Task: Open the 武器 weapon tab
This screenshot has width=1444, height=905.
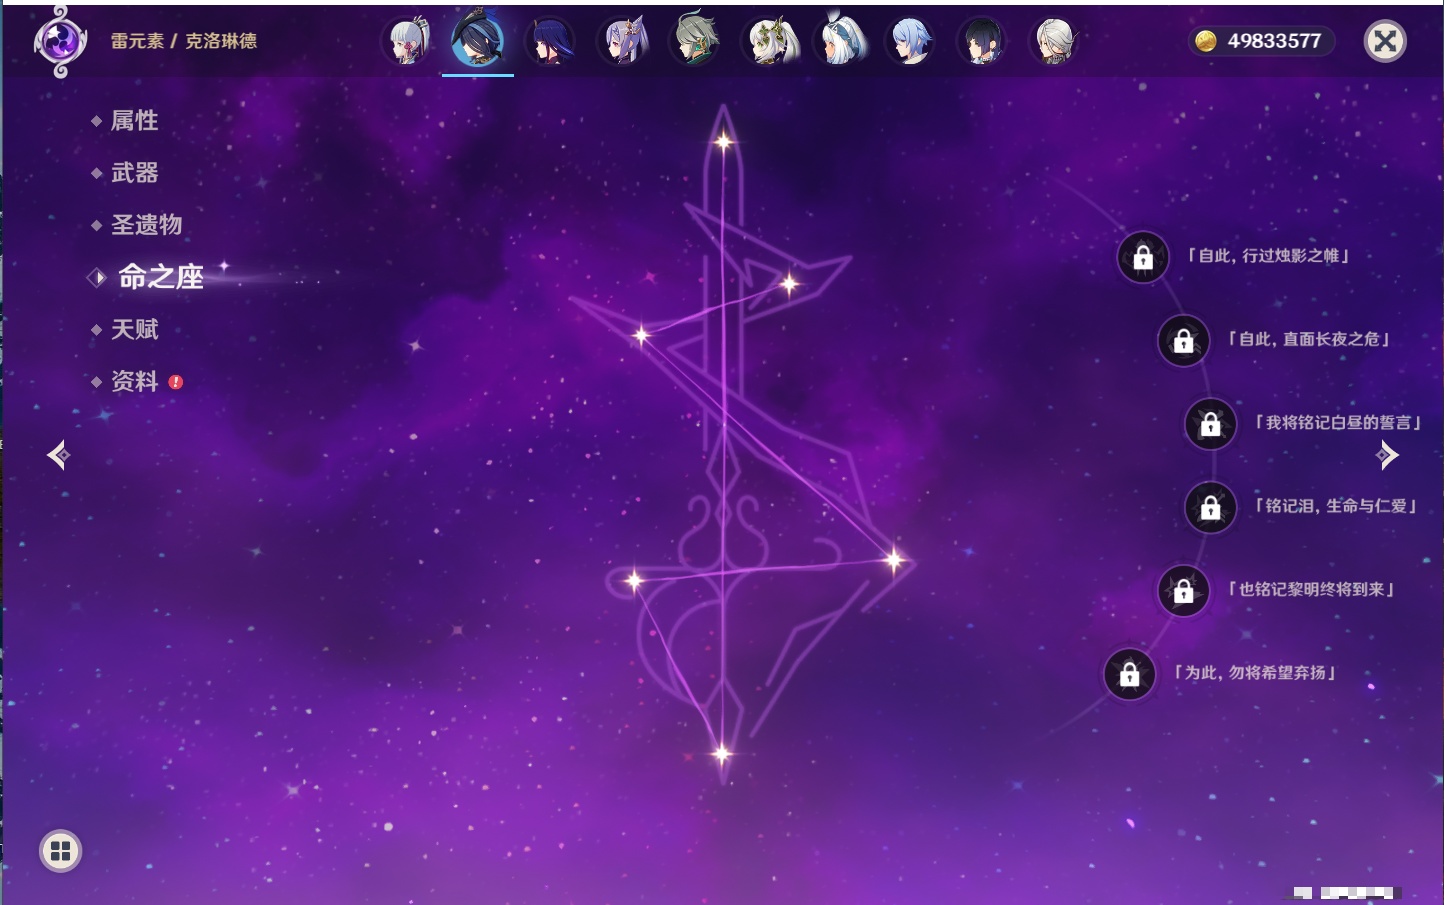Action: (x=134, y=173)
